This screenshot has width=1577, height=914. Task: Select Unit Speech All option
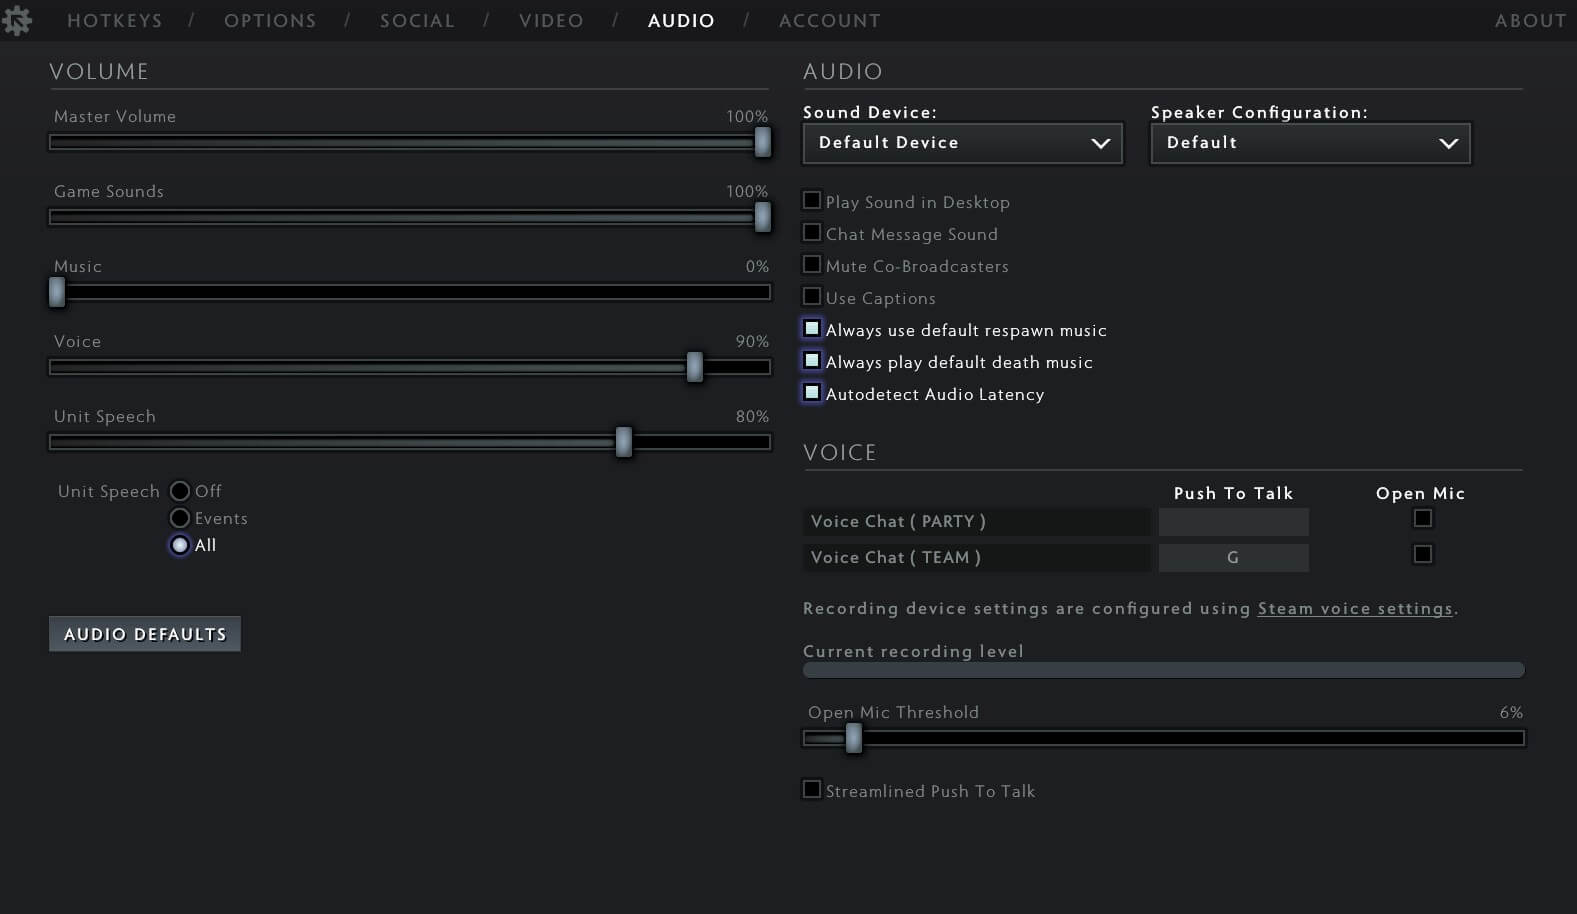pyautogui.click(x=180, y=545)
